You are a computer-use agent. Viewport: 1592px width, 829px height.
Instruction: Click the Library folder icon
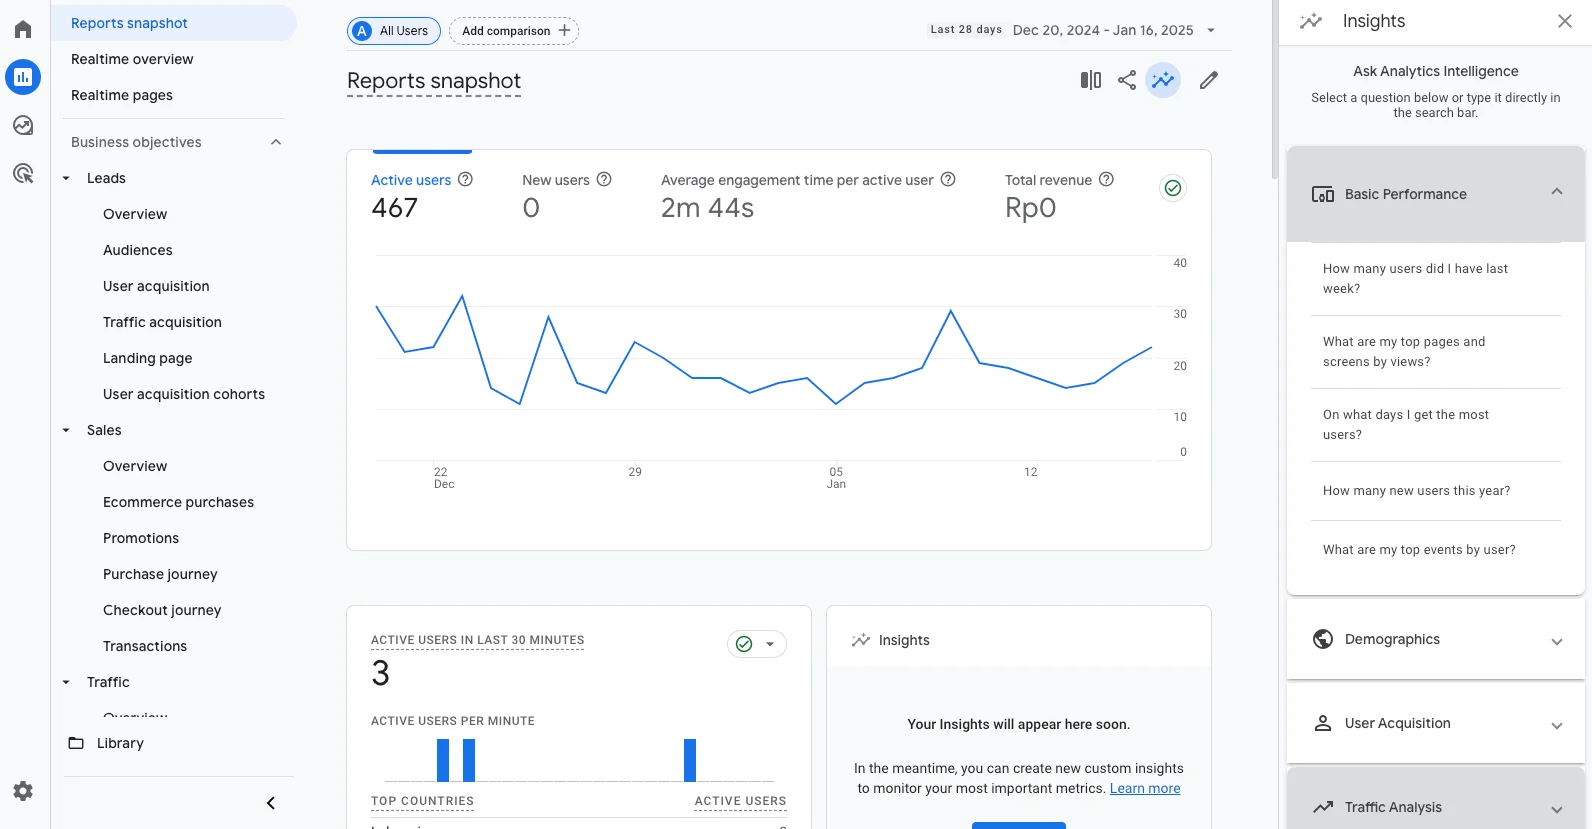(x=76, y=743)
